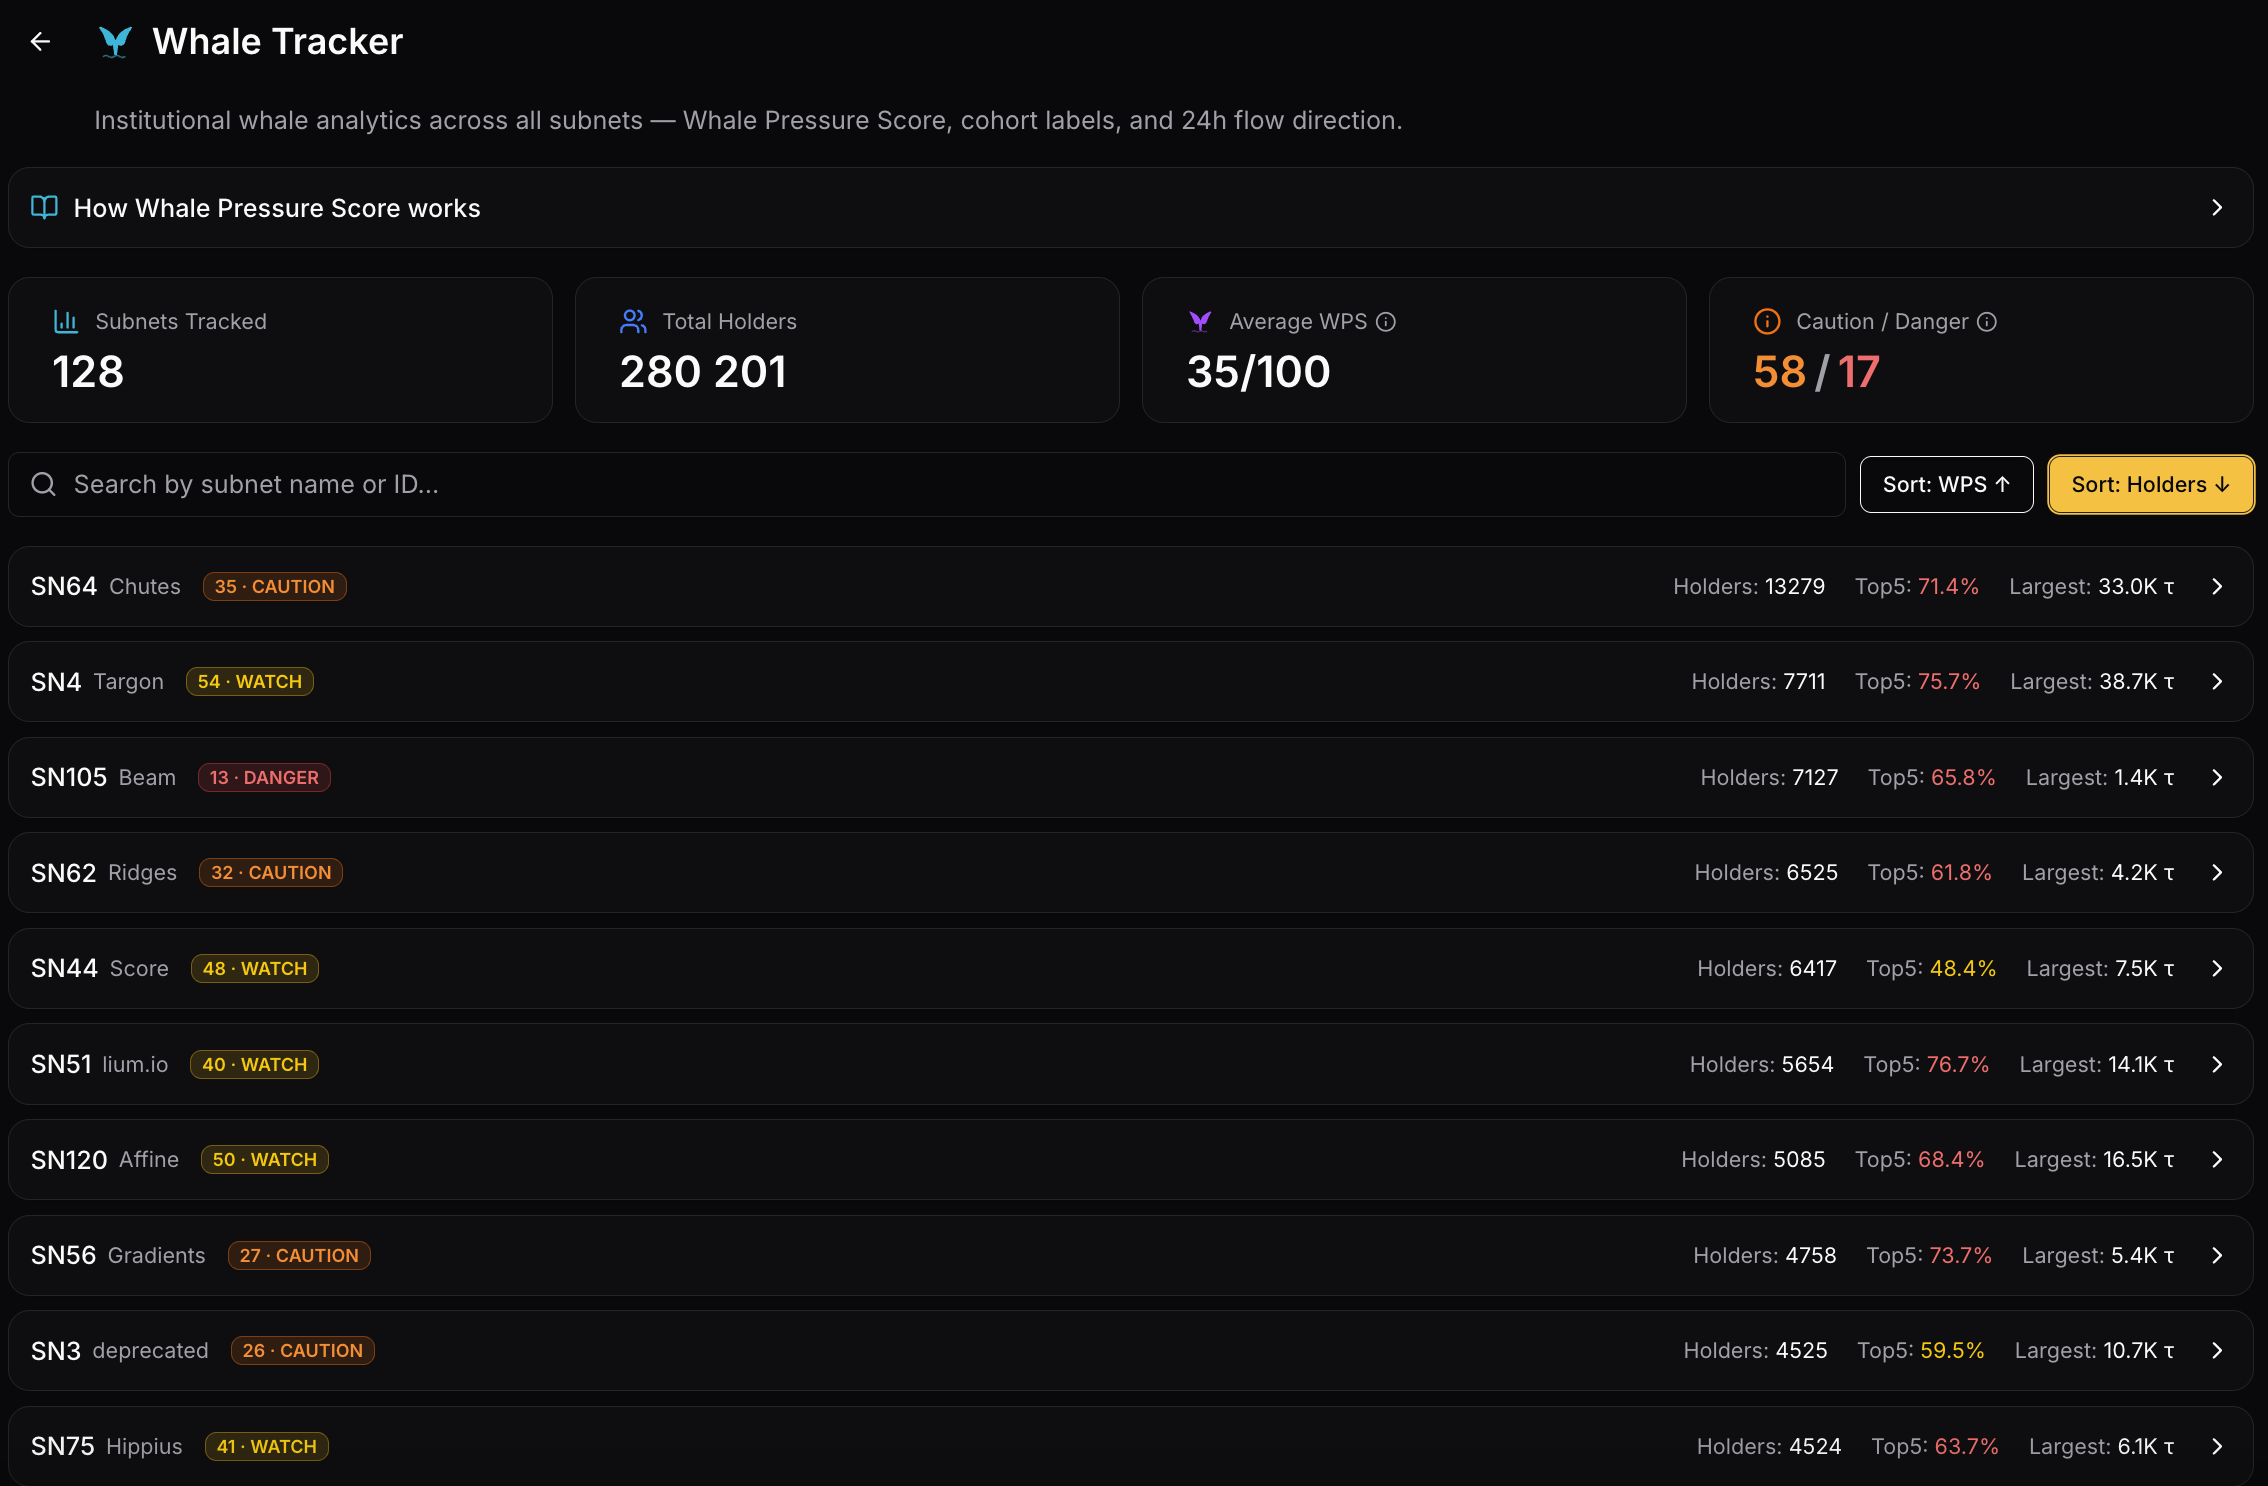
Task: Expand the How Whale Pressure Score works chevron
Action: [x=2217, y=207]
